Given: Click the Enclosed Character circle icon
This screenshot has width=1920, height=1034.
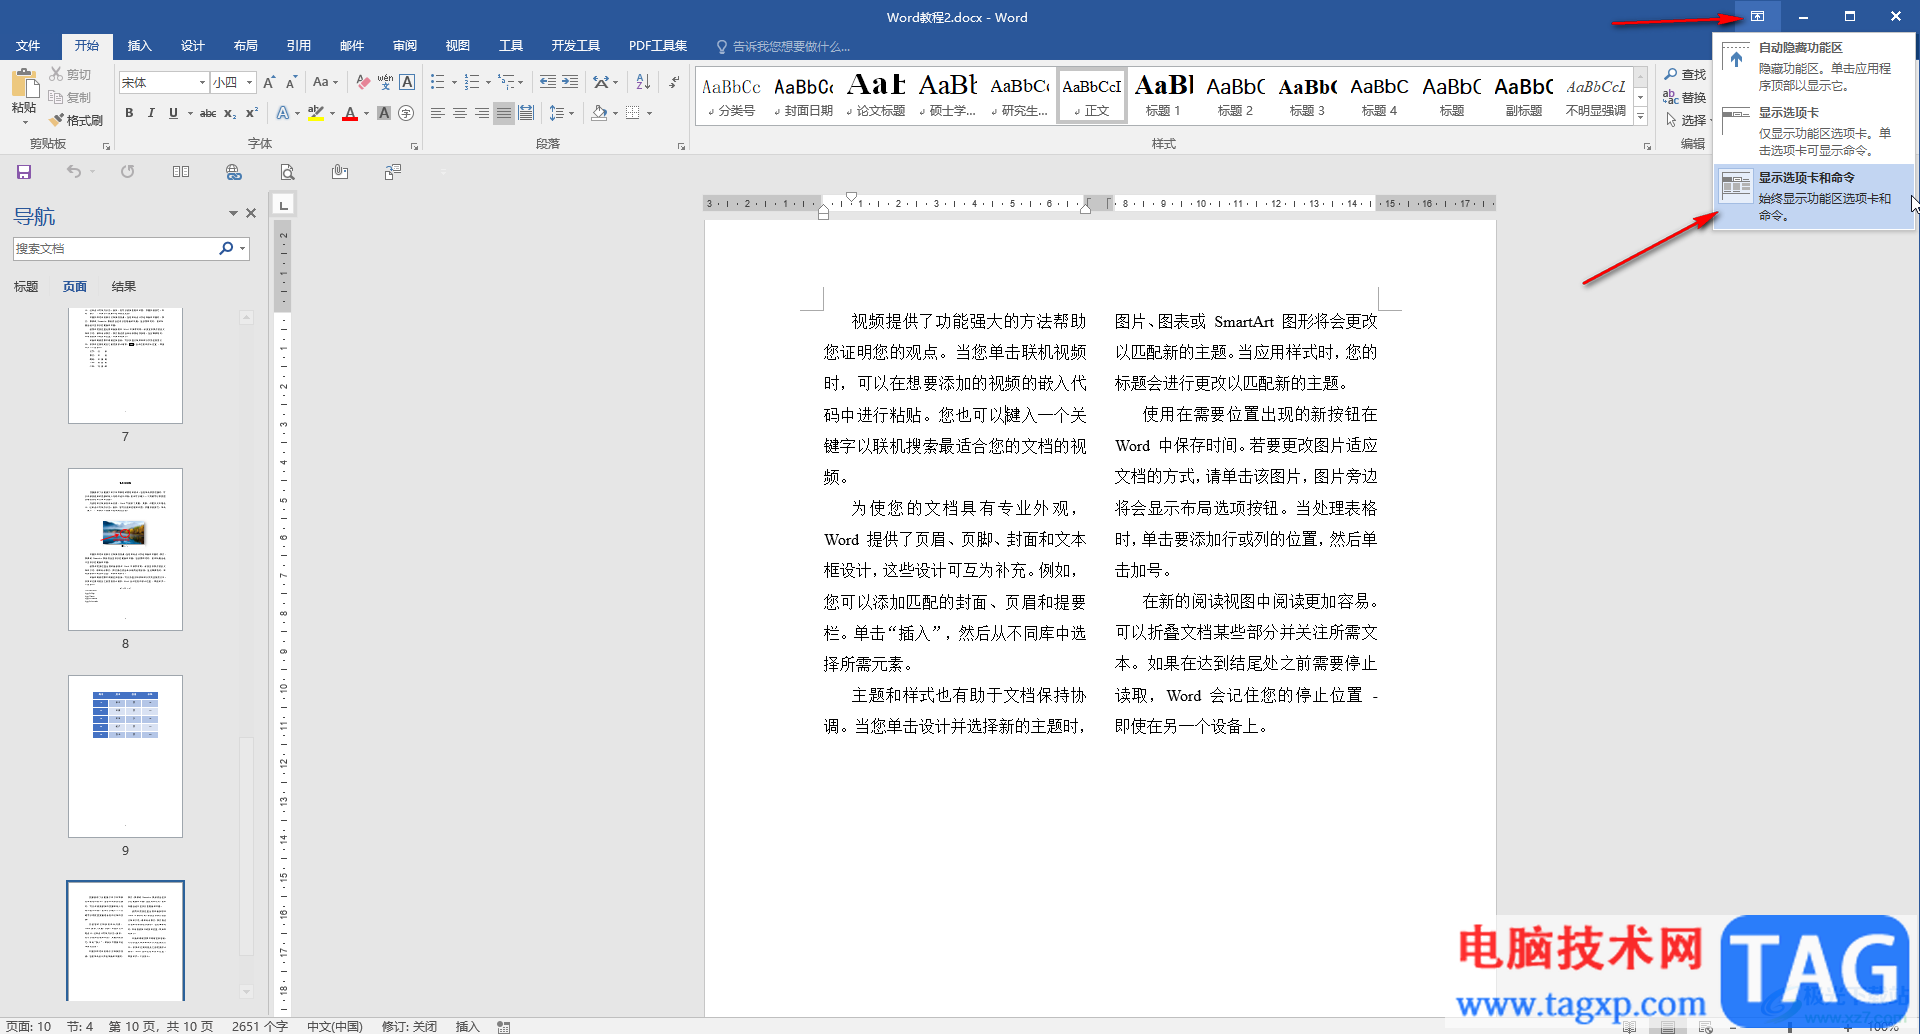Looking at the screenshot, I should point(406,113).
